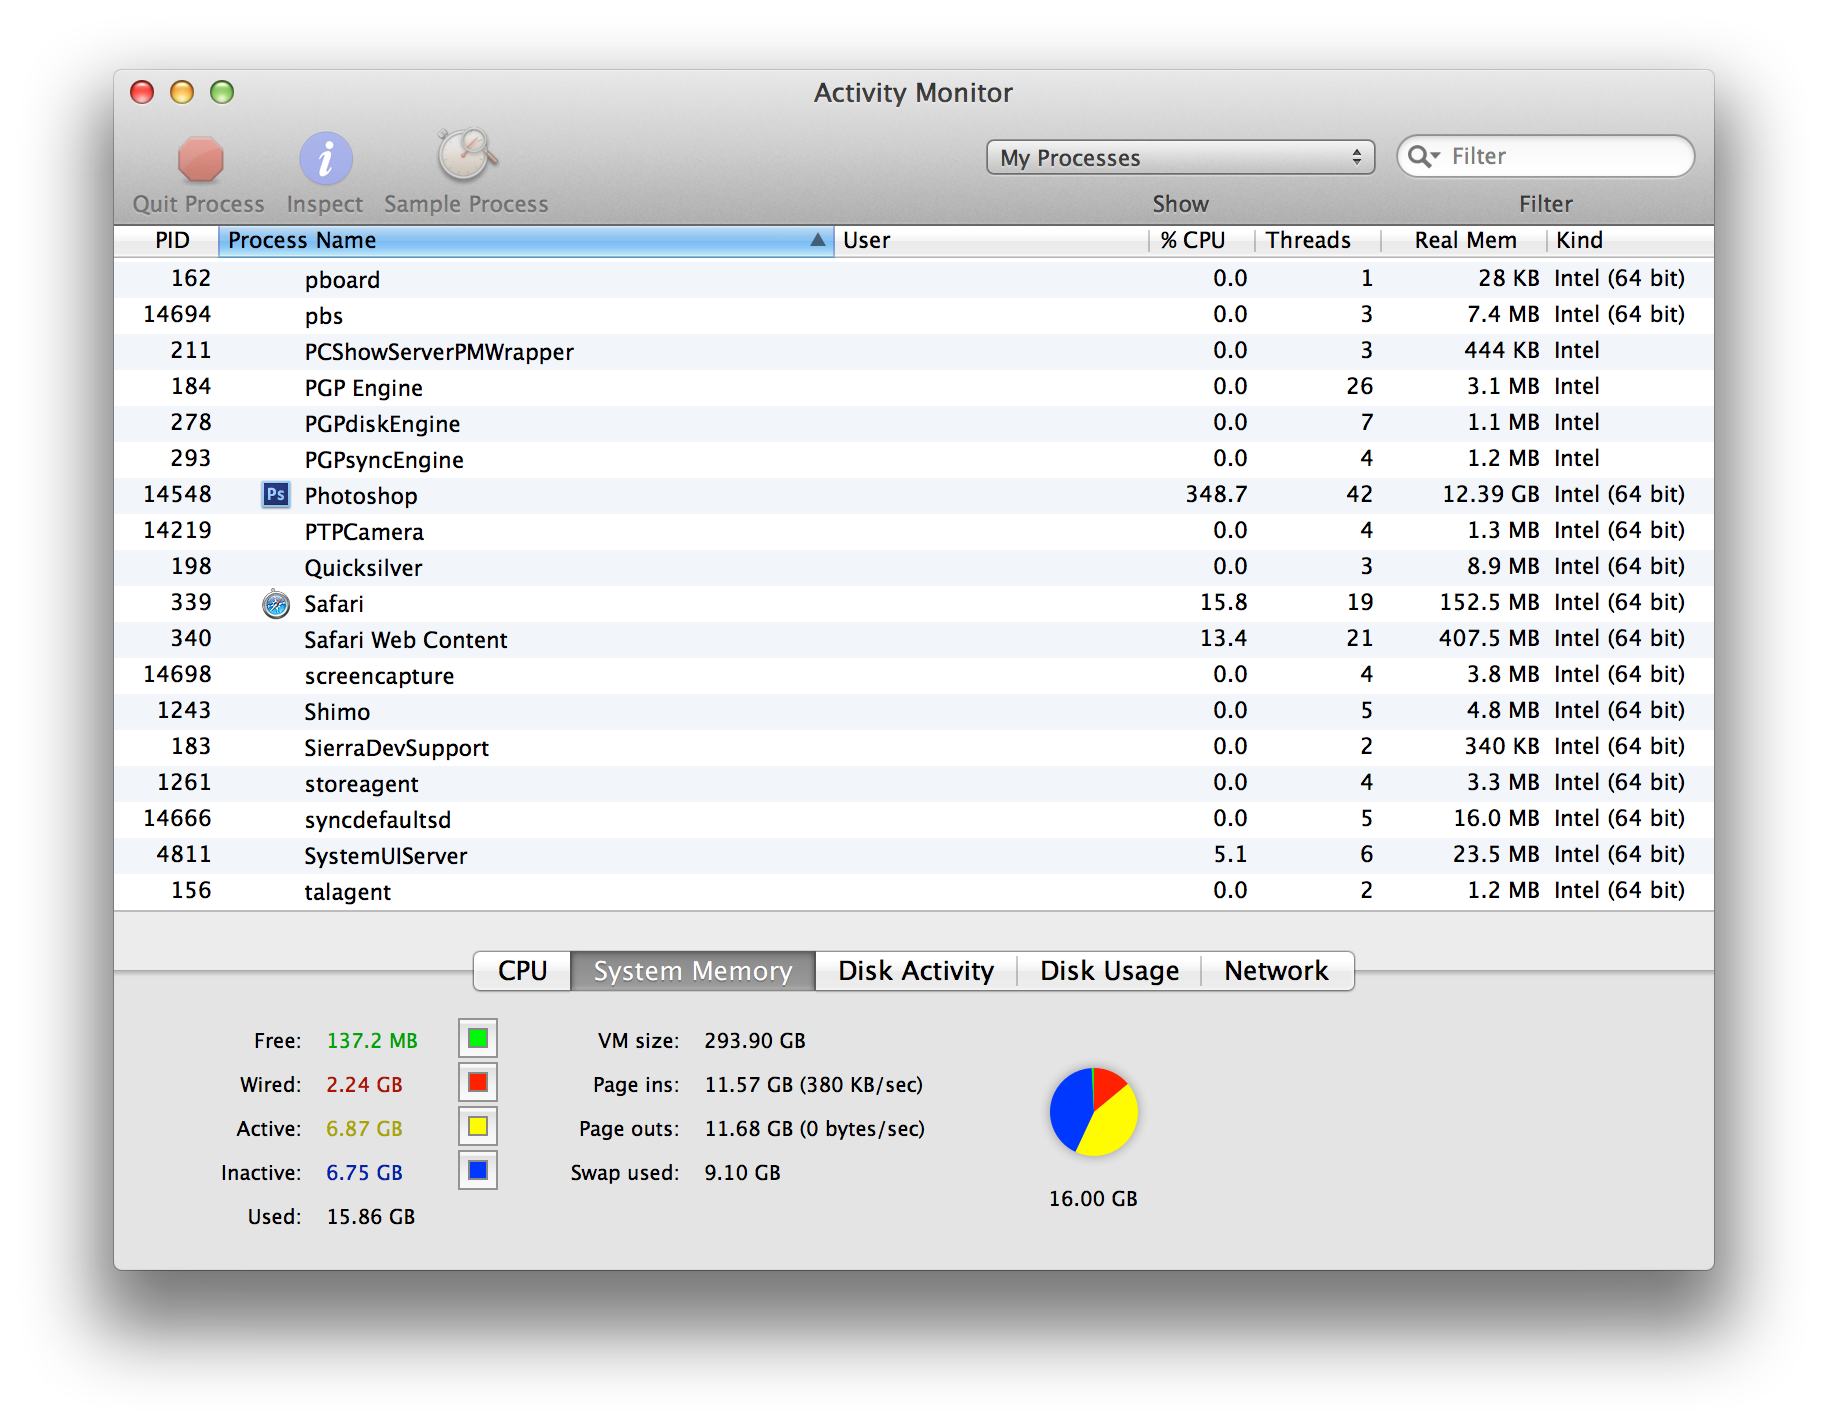Select the PTPCamera process
1828x1428 pixels.
(364, 532)
